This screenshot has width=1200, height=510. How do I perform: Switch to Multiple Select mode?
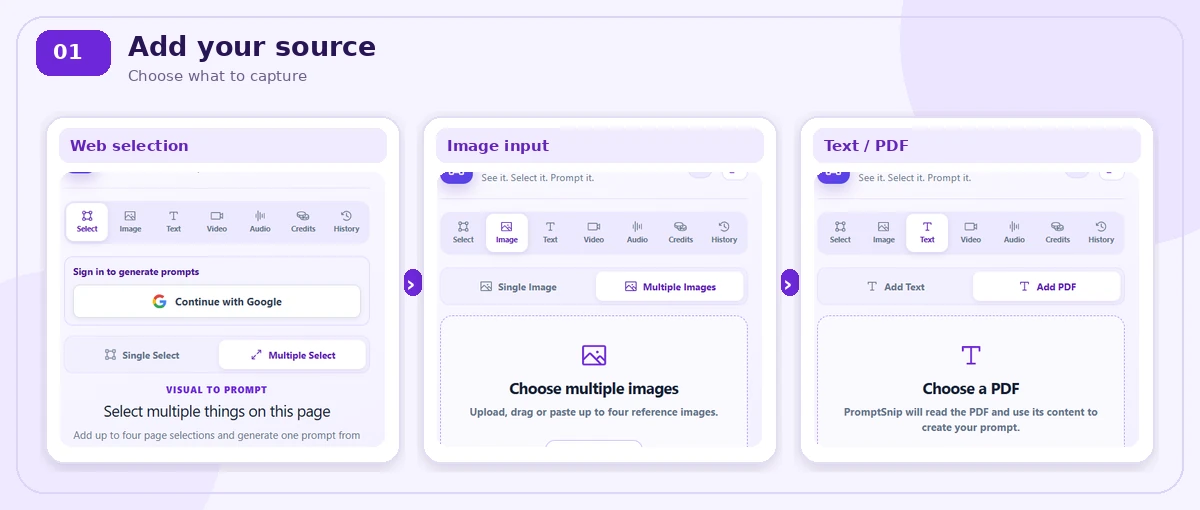tap(293, 355)
